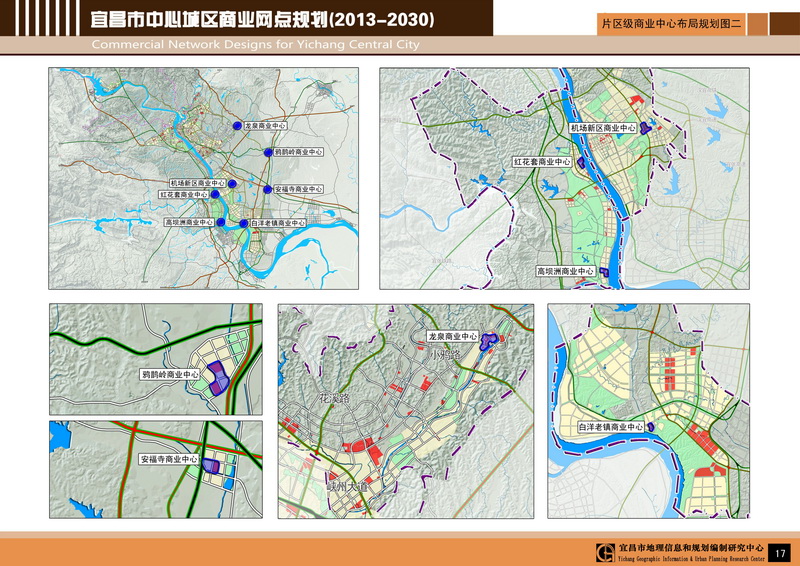Screen dimensions: 800x566
Task: Click the blue dot beside 鸦鹊岭商业中心 on overview map
Action: click(267, 152)
